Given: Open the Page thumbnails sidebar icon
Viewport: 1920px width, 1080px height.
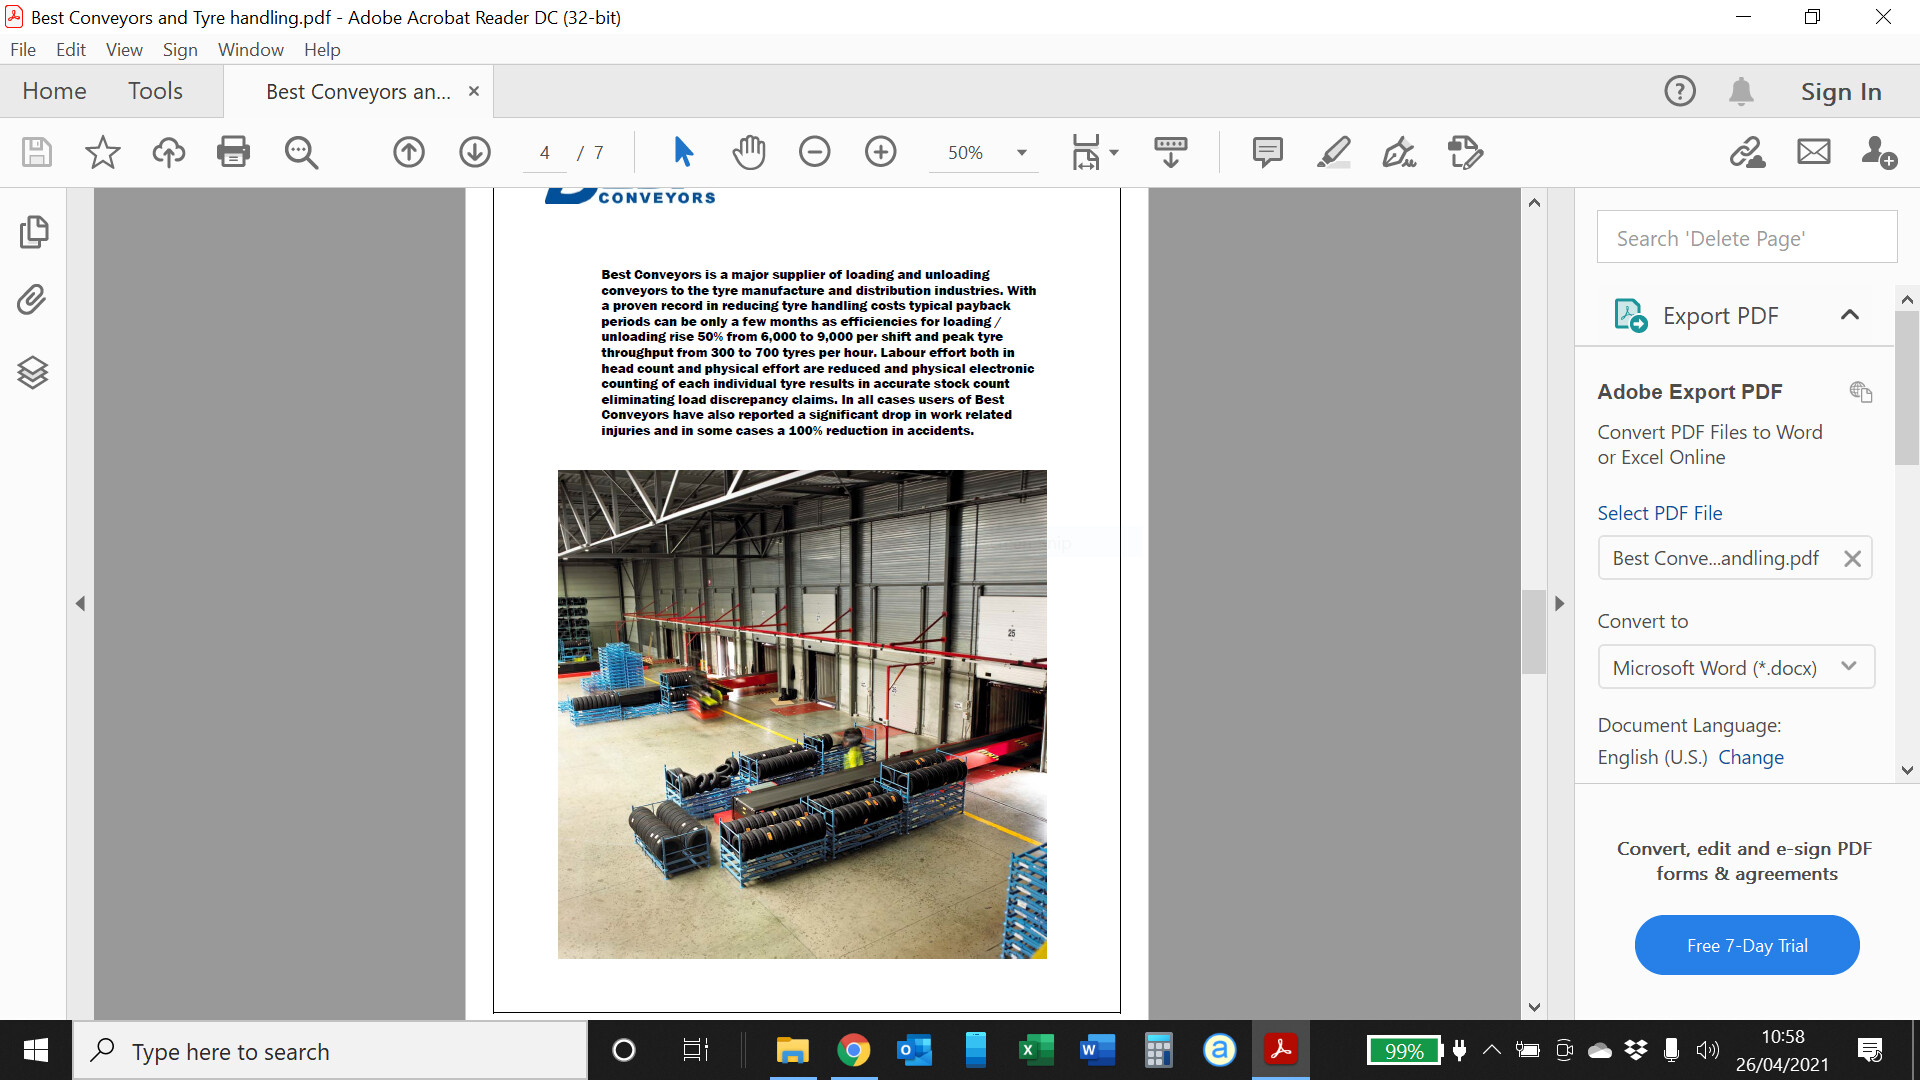Looking at the screenshot, I should [x=33, y=232].
